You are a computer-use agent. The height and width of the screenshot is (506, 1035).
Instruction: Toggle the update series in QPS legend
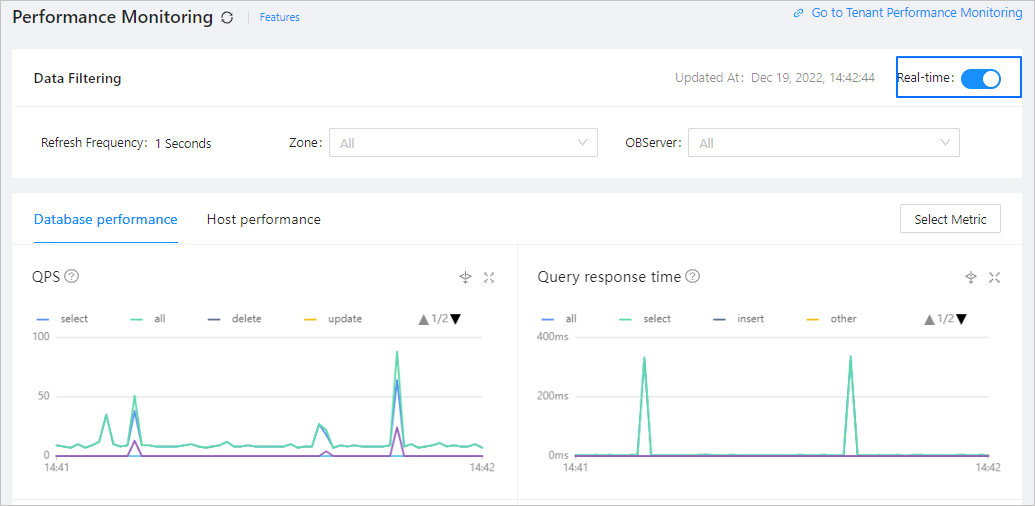(332, 319)
